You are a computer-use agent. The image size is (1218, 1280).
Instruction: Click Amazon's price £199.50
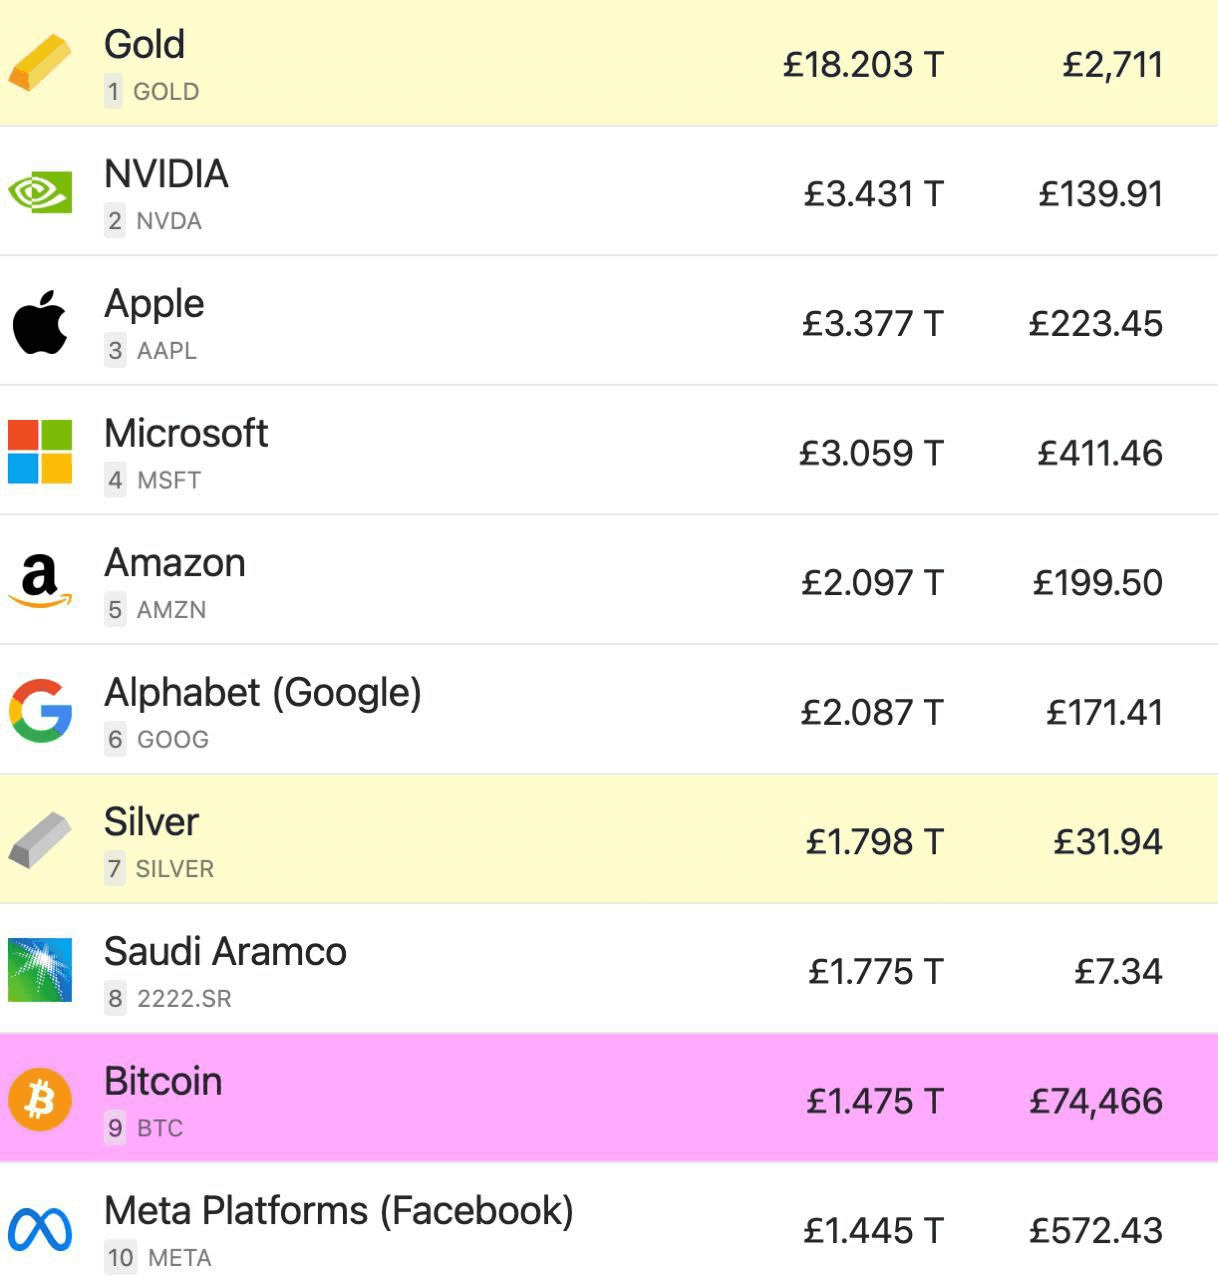click(1098, 582)
